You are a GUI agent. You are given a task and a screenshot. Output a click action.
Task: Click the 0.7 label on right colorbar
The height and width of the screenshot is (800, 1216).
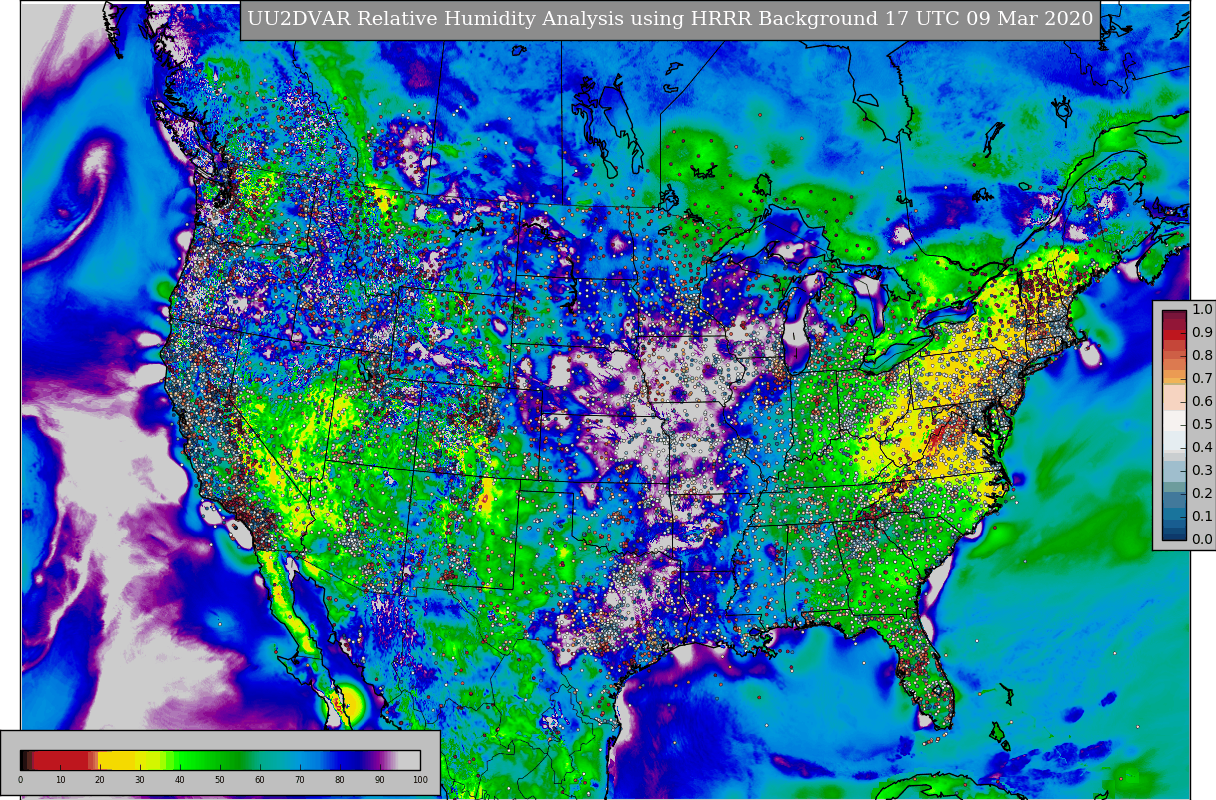pyautogui.click(x=1202, y=379)
